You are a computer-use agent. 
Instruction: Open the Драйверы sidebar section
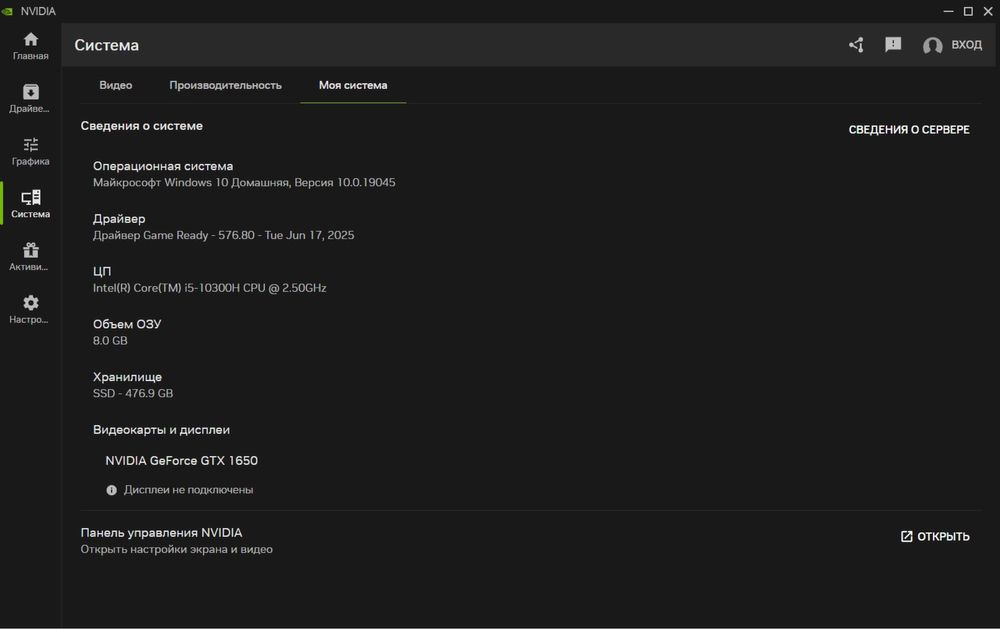31,99
